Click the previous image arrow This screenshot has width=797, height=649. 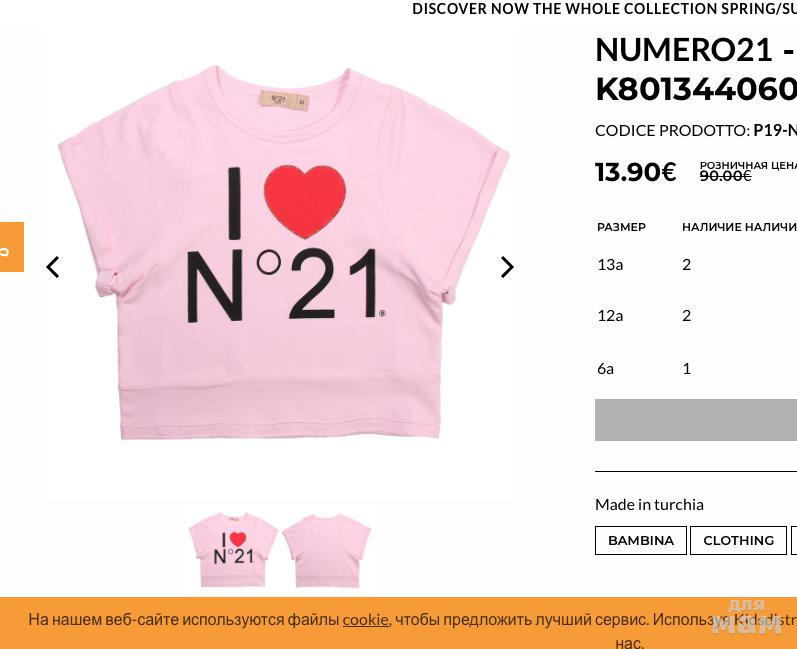click(x=53, y=267)
